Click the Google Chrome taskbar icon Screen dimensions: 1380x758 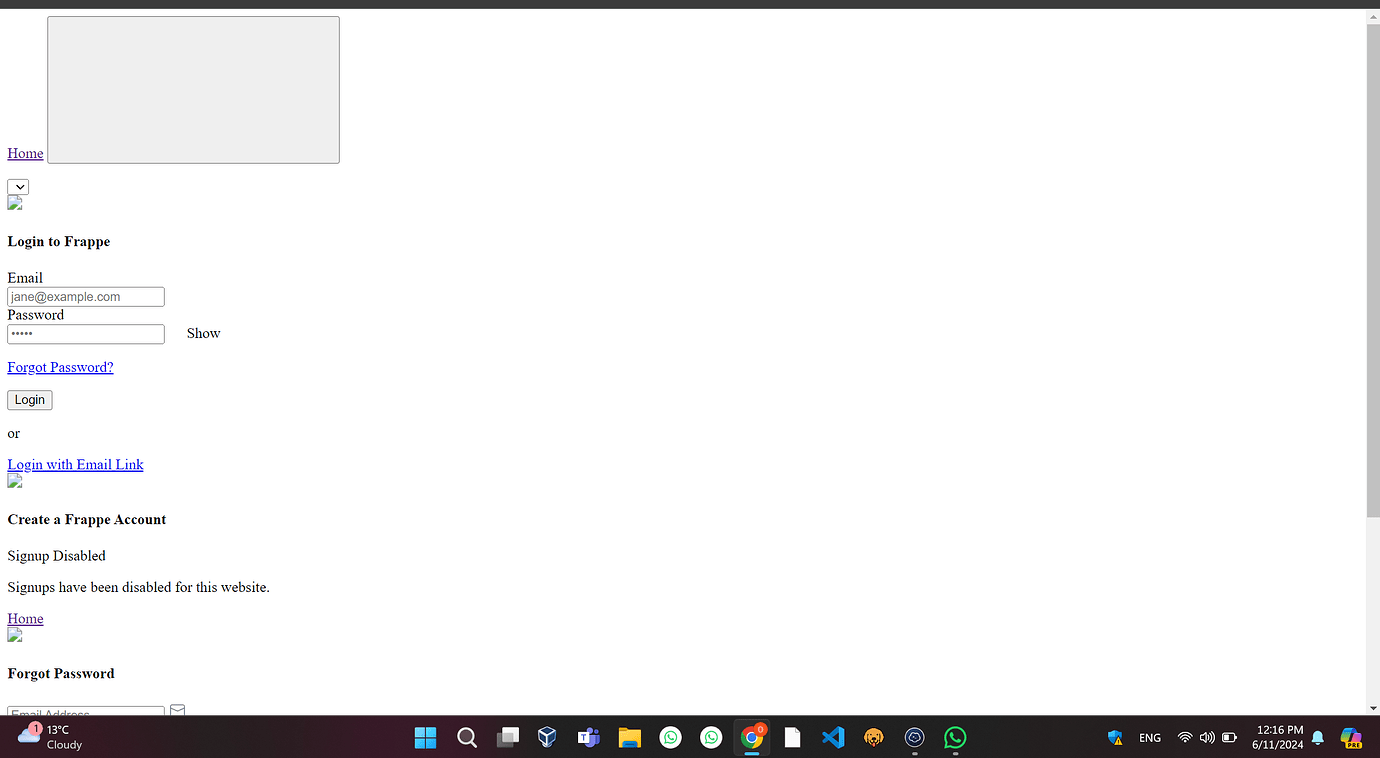pos(752,738)
